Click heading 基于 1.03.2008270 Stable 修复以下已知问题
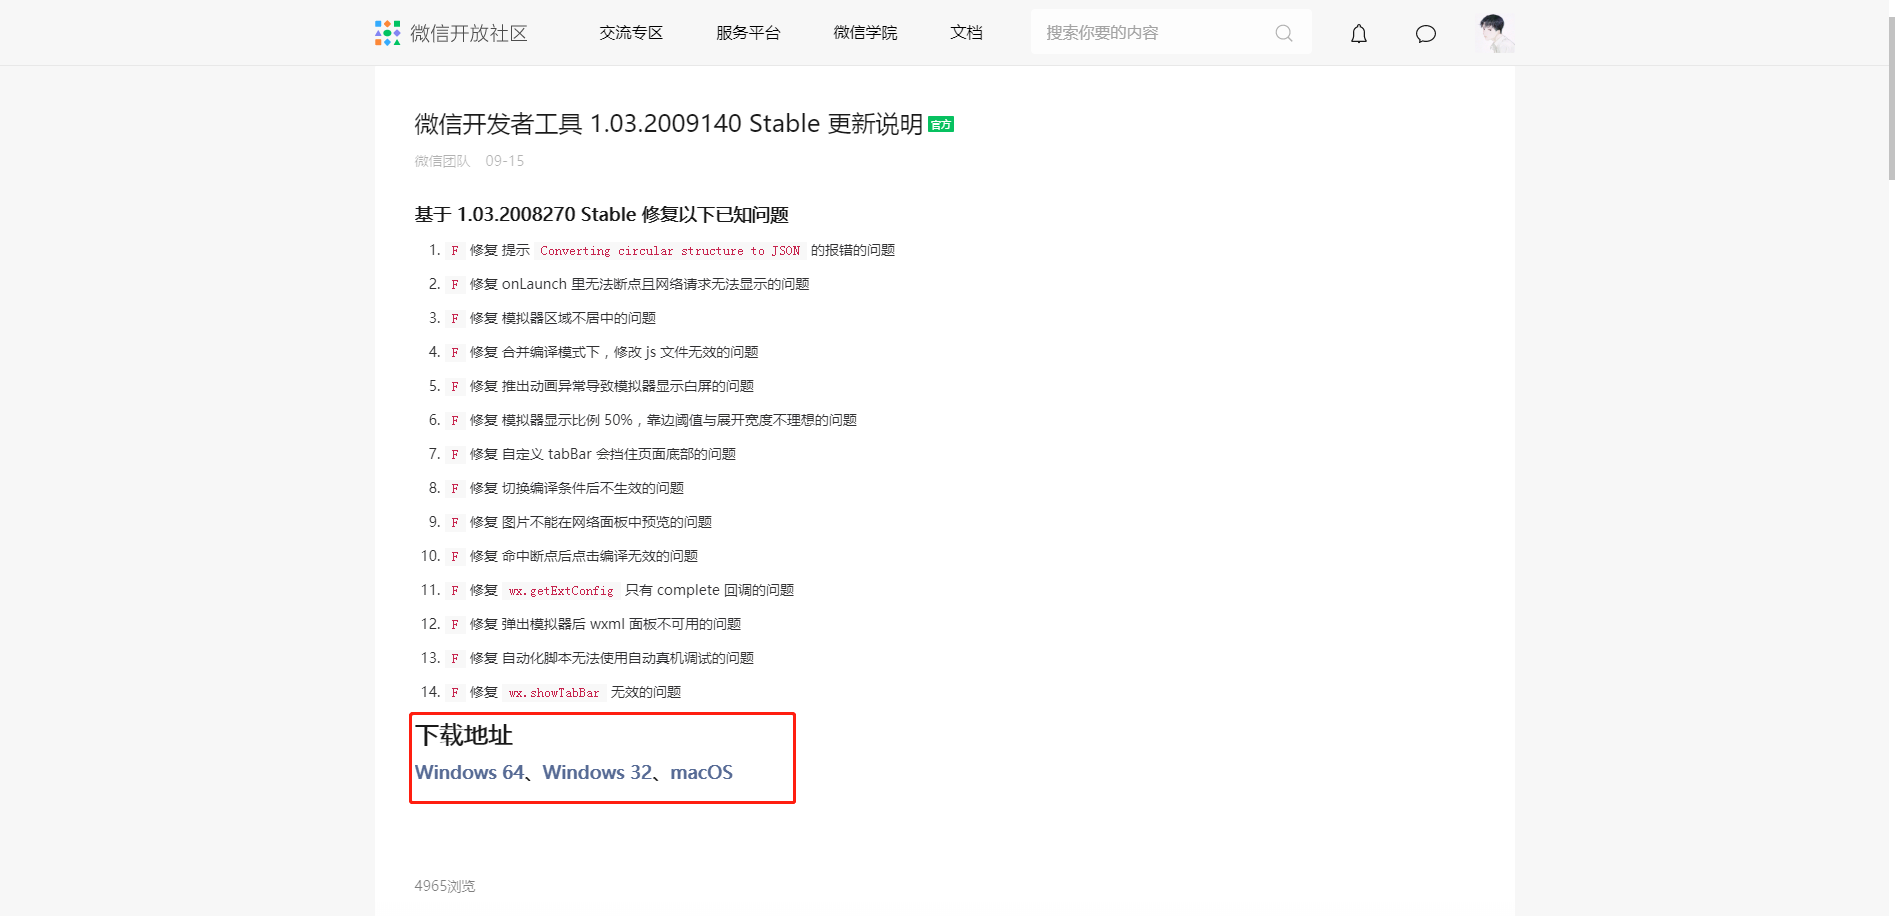The width and height of the screenshot is (1895, 916). [602, 215]
